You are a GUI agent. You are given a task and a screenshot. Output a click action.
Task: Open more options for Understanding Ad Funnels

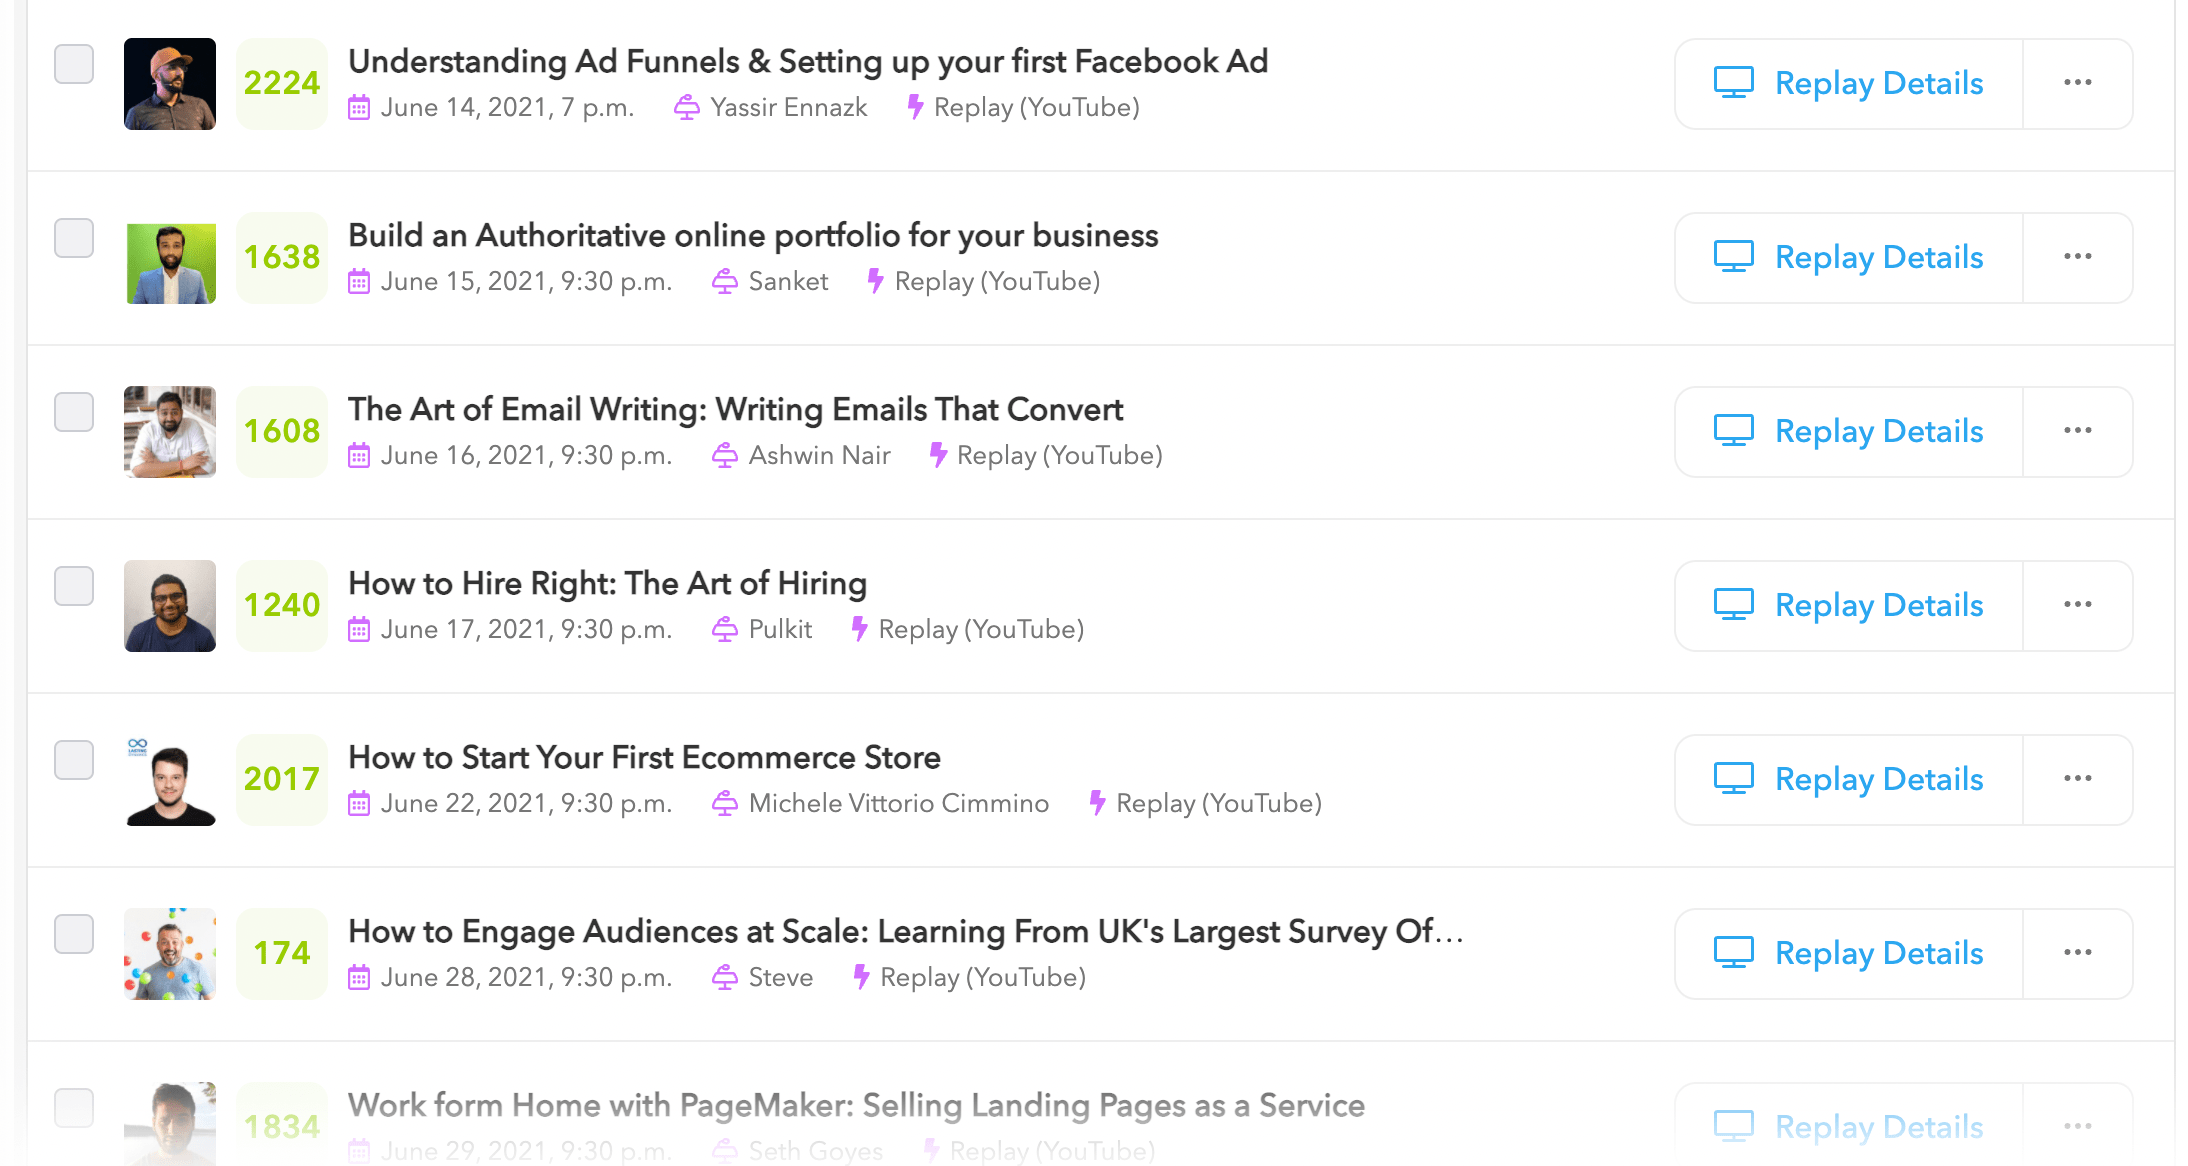pyautogui.click(x=2077, y=83)
